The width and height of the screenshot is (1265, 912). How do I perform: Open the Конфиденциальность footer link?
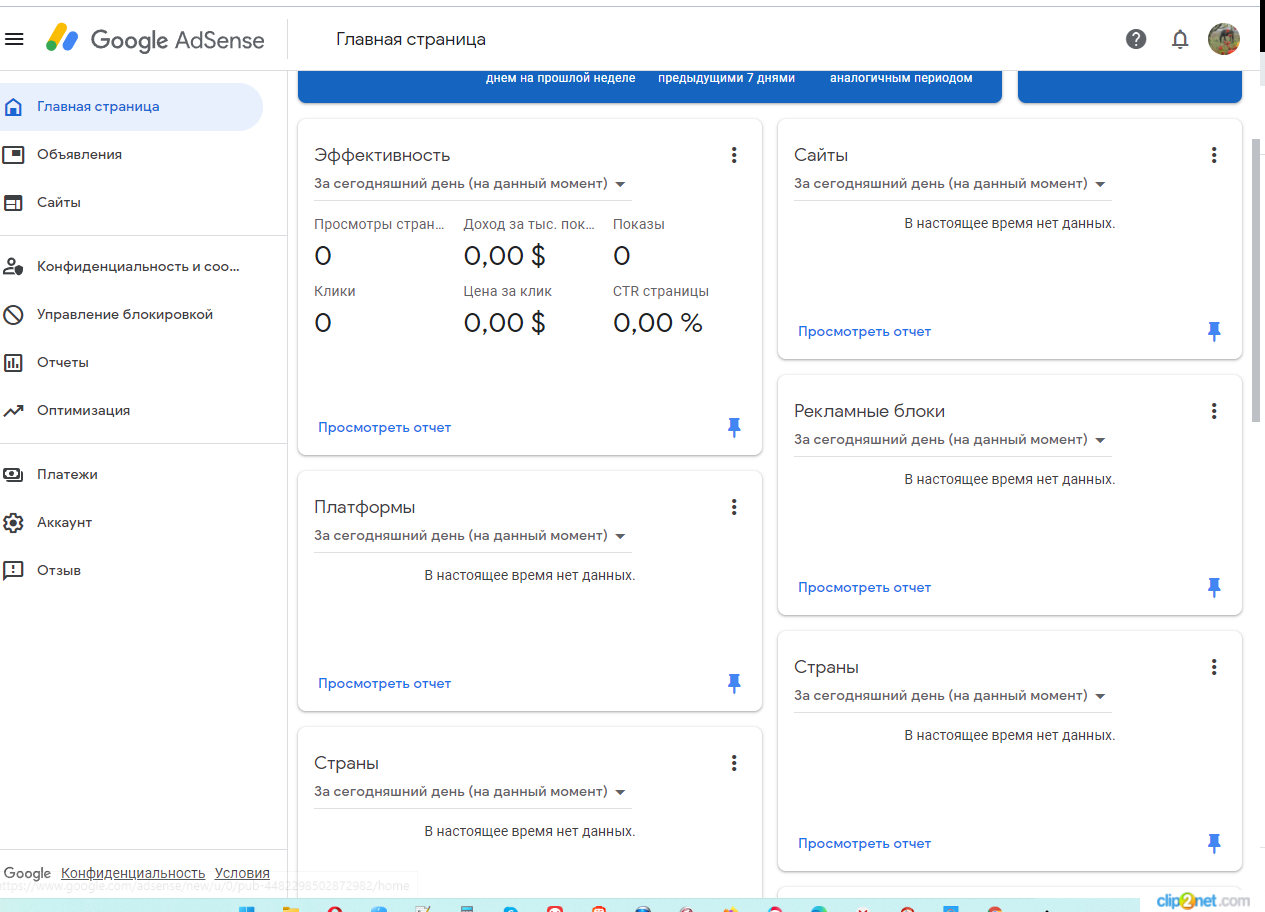[133, 873]
